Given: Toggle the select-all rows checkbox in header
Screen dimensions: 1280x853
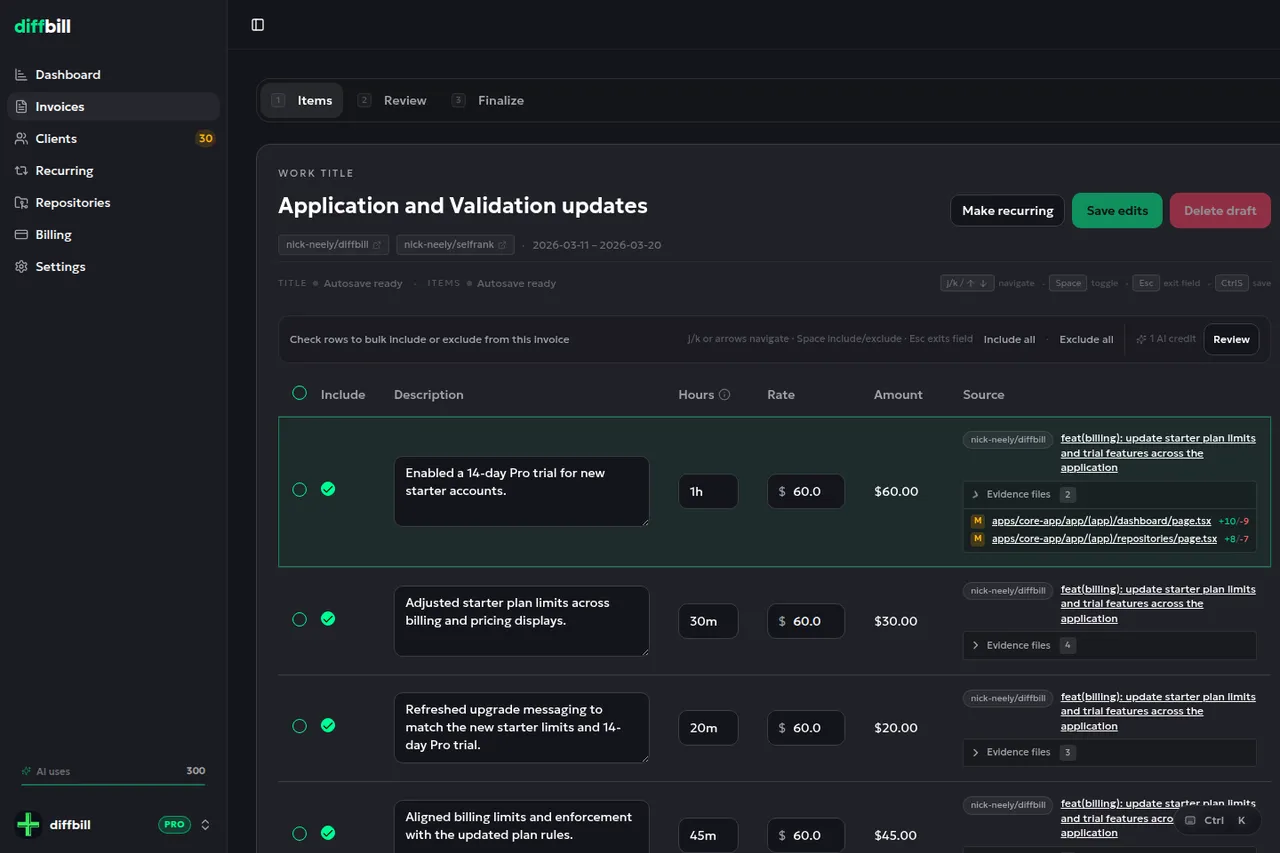Looking at the screenshot, I should coord(299,393).
